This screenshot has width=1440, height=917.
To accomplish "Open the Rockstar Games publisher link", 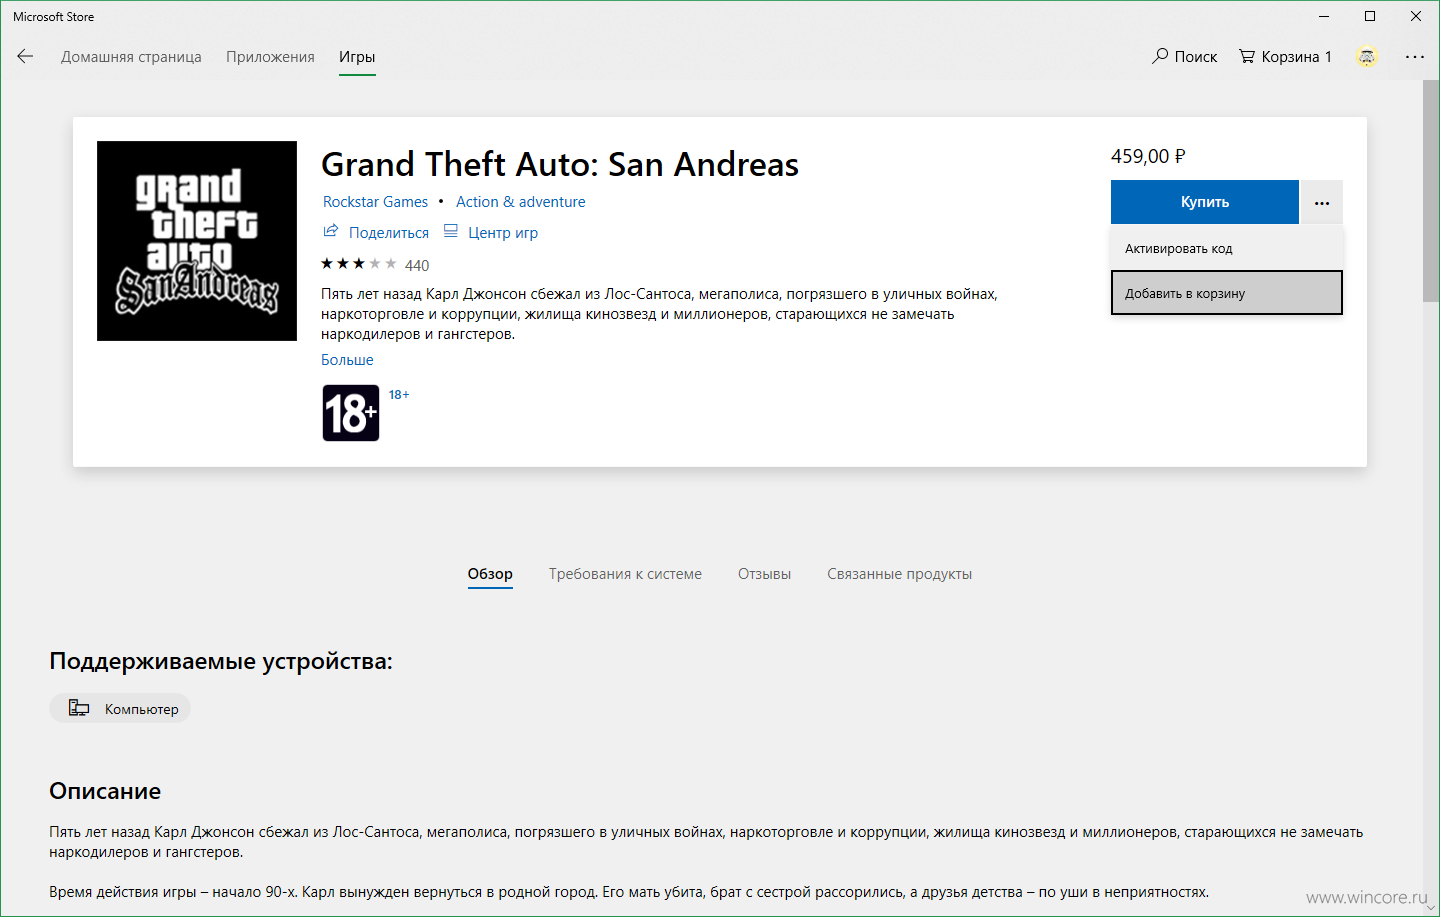I will pyautogui.click(x=375, y=202).
